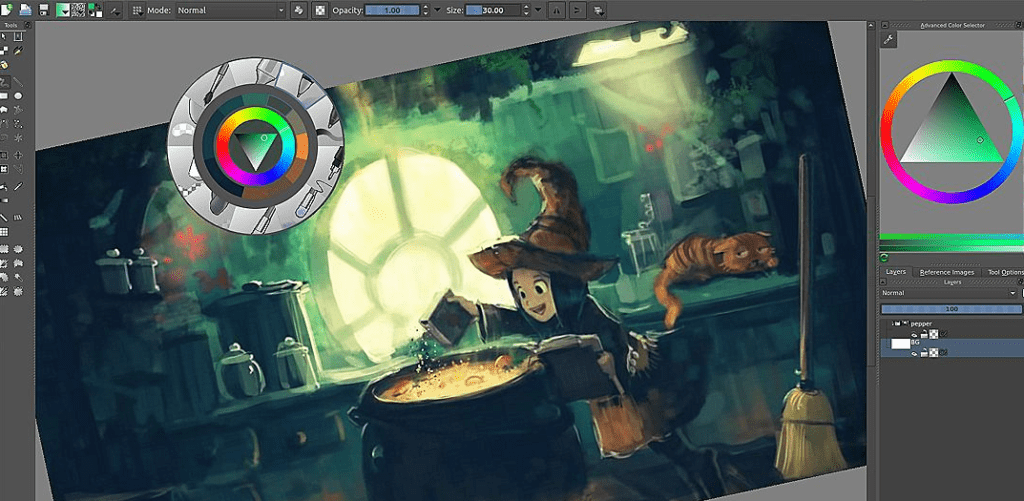Image resolution: width=1024 pixels, height=501 pixels.
Task: Expand dropdown arrow next to Opacity
Action: (x=437, y=10)
